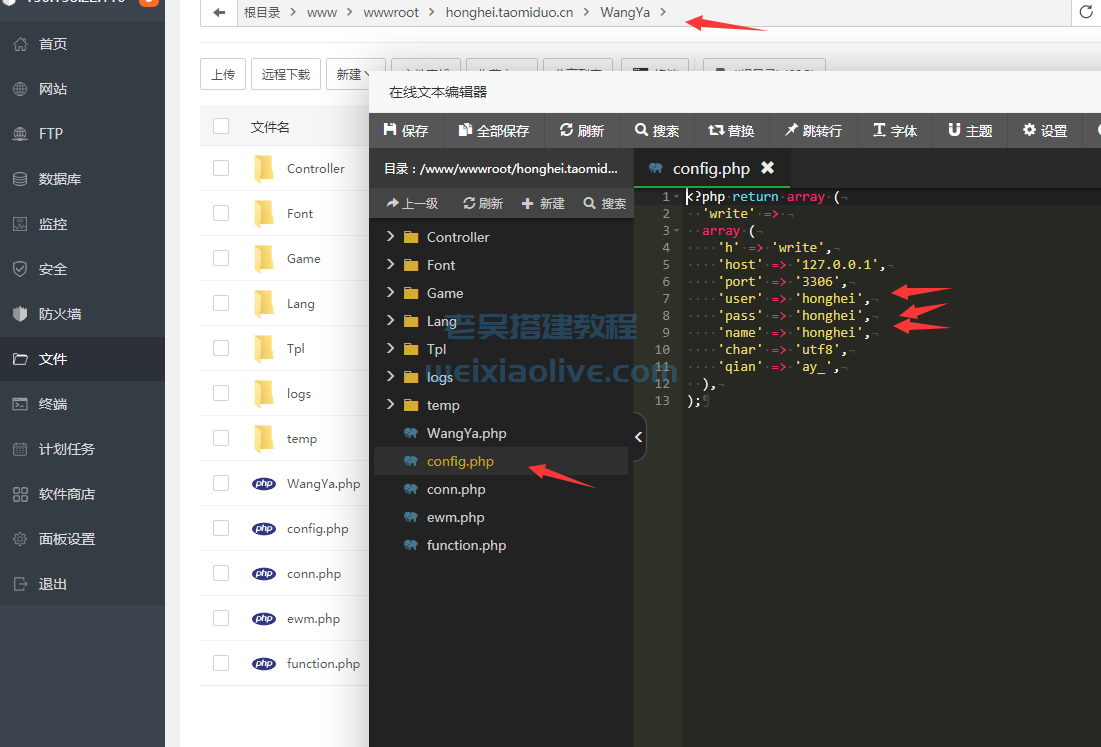Check the checkbox beside WangYa.php
1101x747 pixels.
(x=221, y=483)
